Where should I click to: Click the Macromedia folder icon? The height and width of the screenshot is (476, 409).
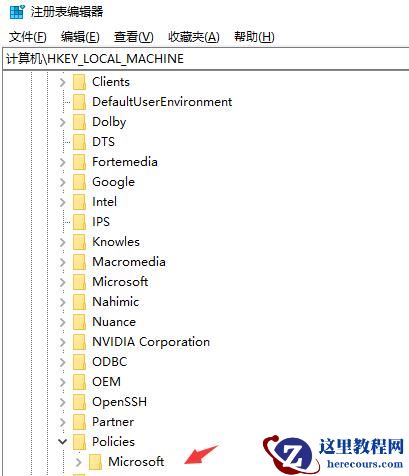79,262
